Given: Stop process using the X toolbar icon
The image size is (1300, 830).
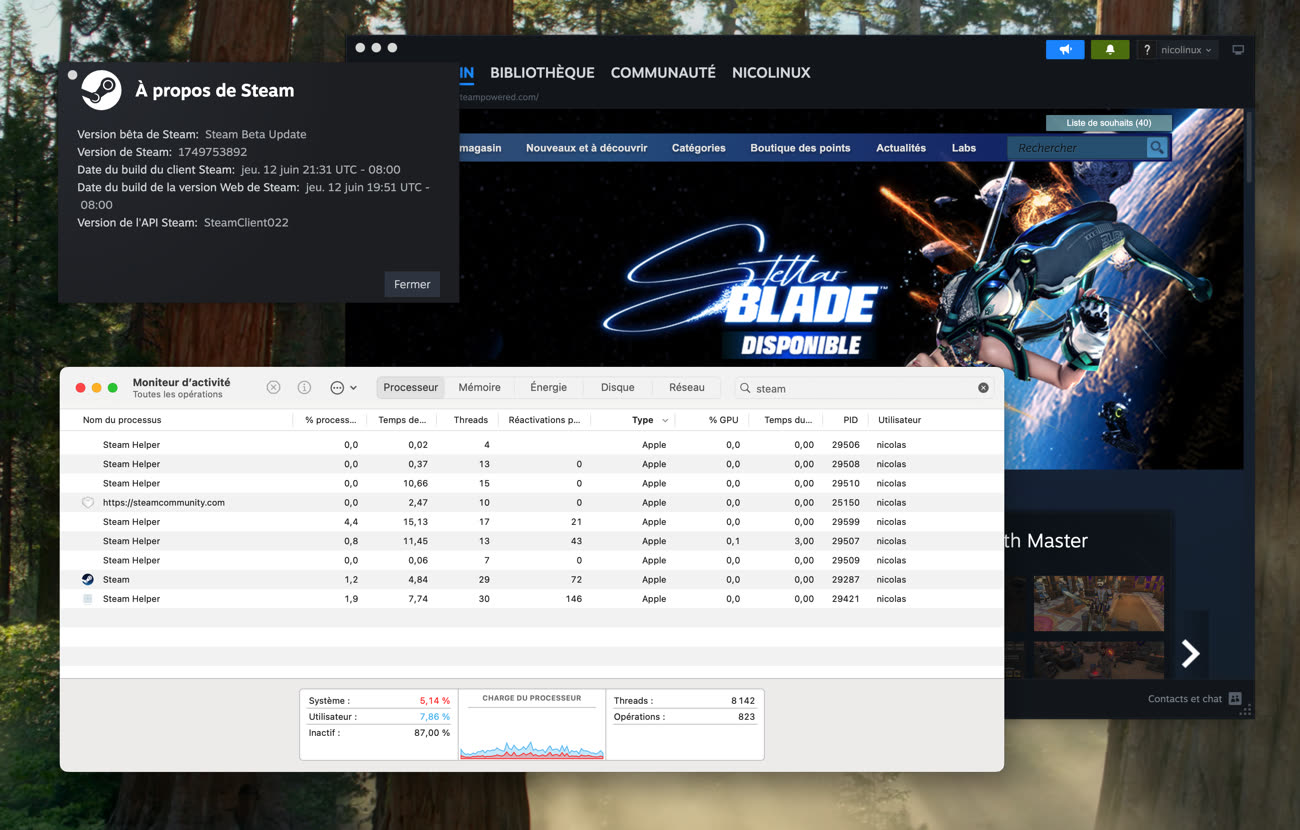Looking at the screenshot, I should tap(273, 387).
